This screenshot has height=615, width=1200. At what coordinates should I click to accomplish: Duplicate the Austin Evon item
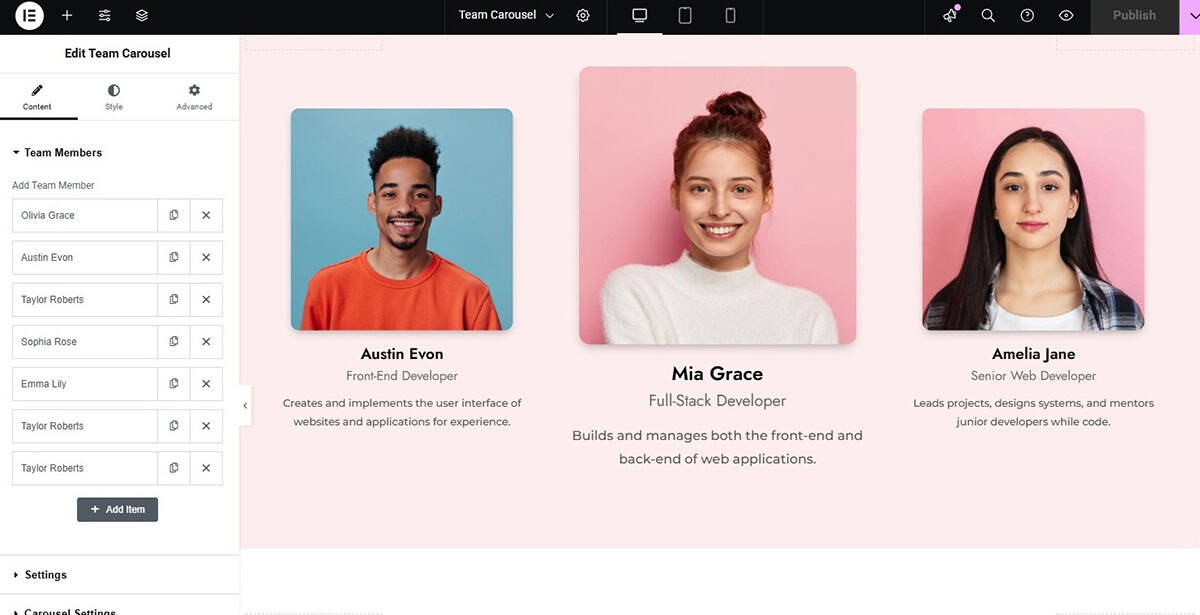[174, 257]
